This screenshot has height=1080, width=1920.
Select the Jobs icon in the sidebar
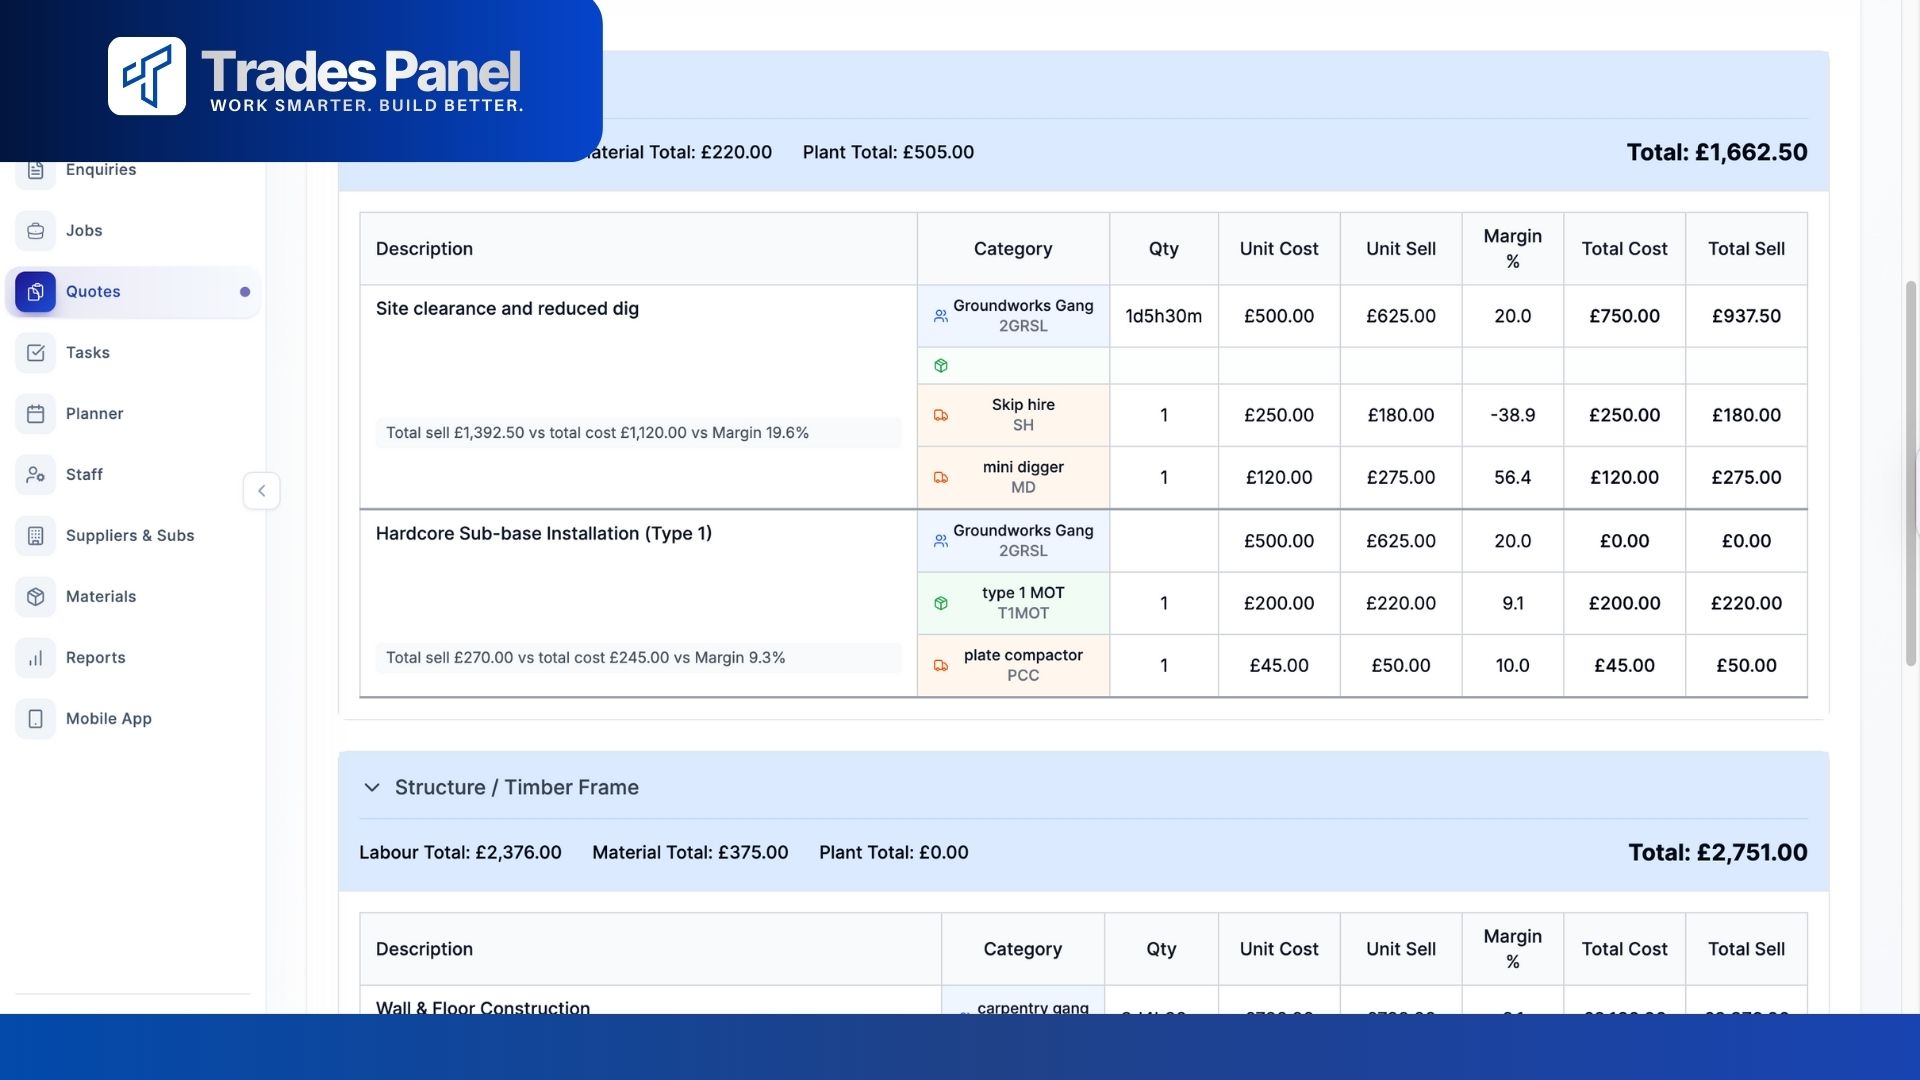(x=36, y=230)
